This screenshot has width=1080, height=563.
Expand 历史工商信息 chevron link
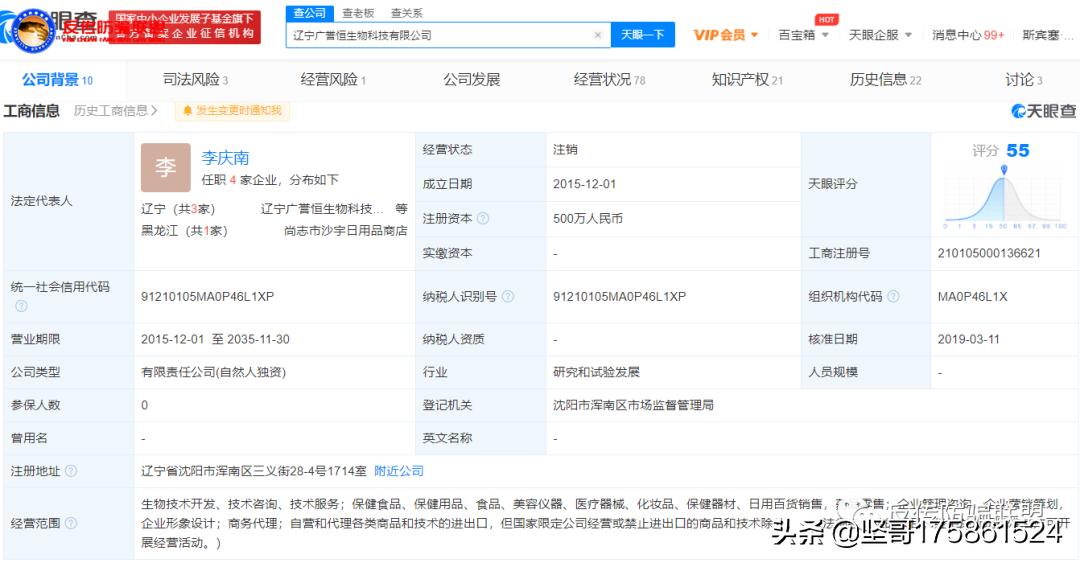(116, 111)
